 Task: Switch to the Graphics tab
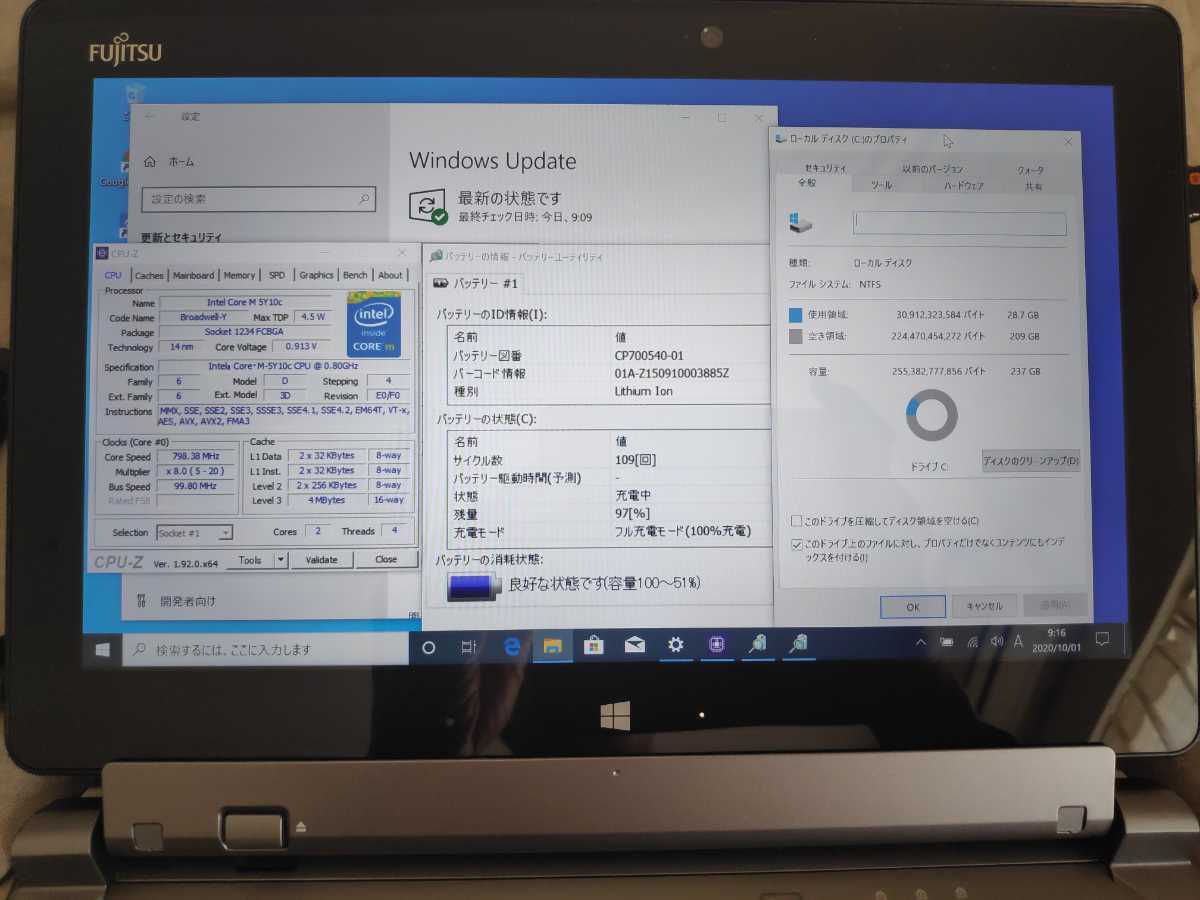click(316, 275)
